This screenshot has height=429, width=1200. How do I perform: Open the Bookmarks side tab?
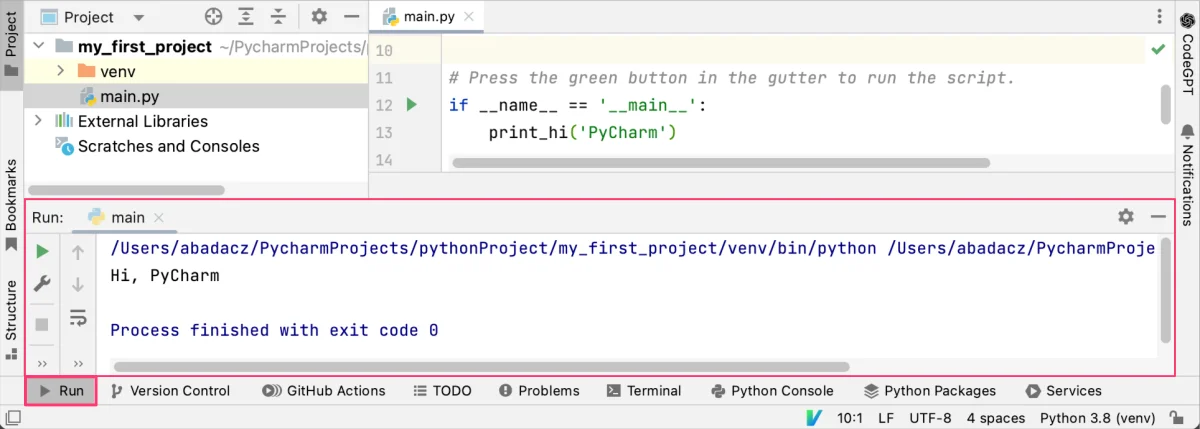click(x=11, y=205)
